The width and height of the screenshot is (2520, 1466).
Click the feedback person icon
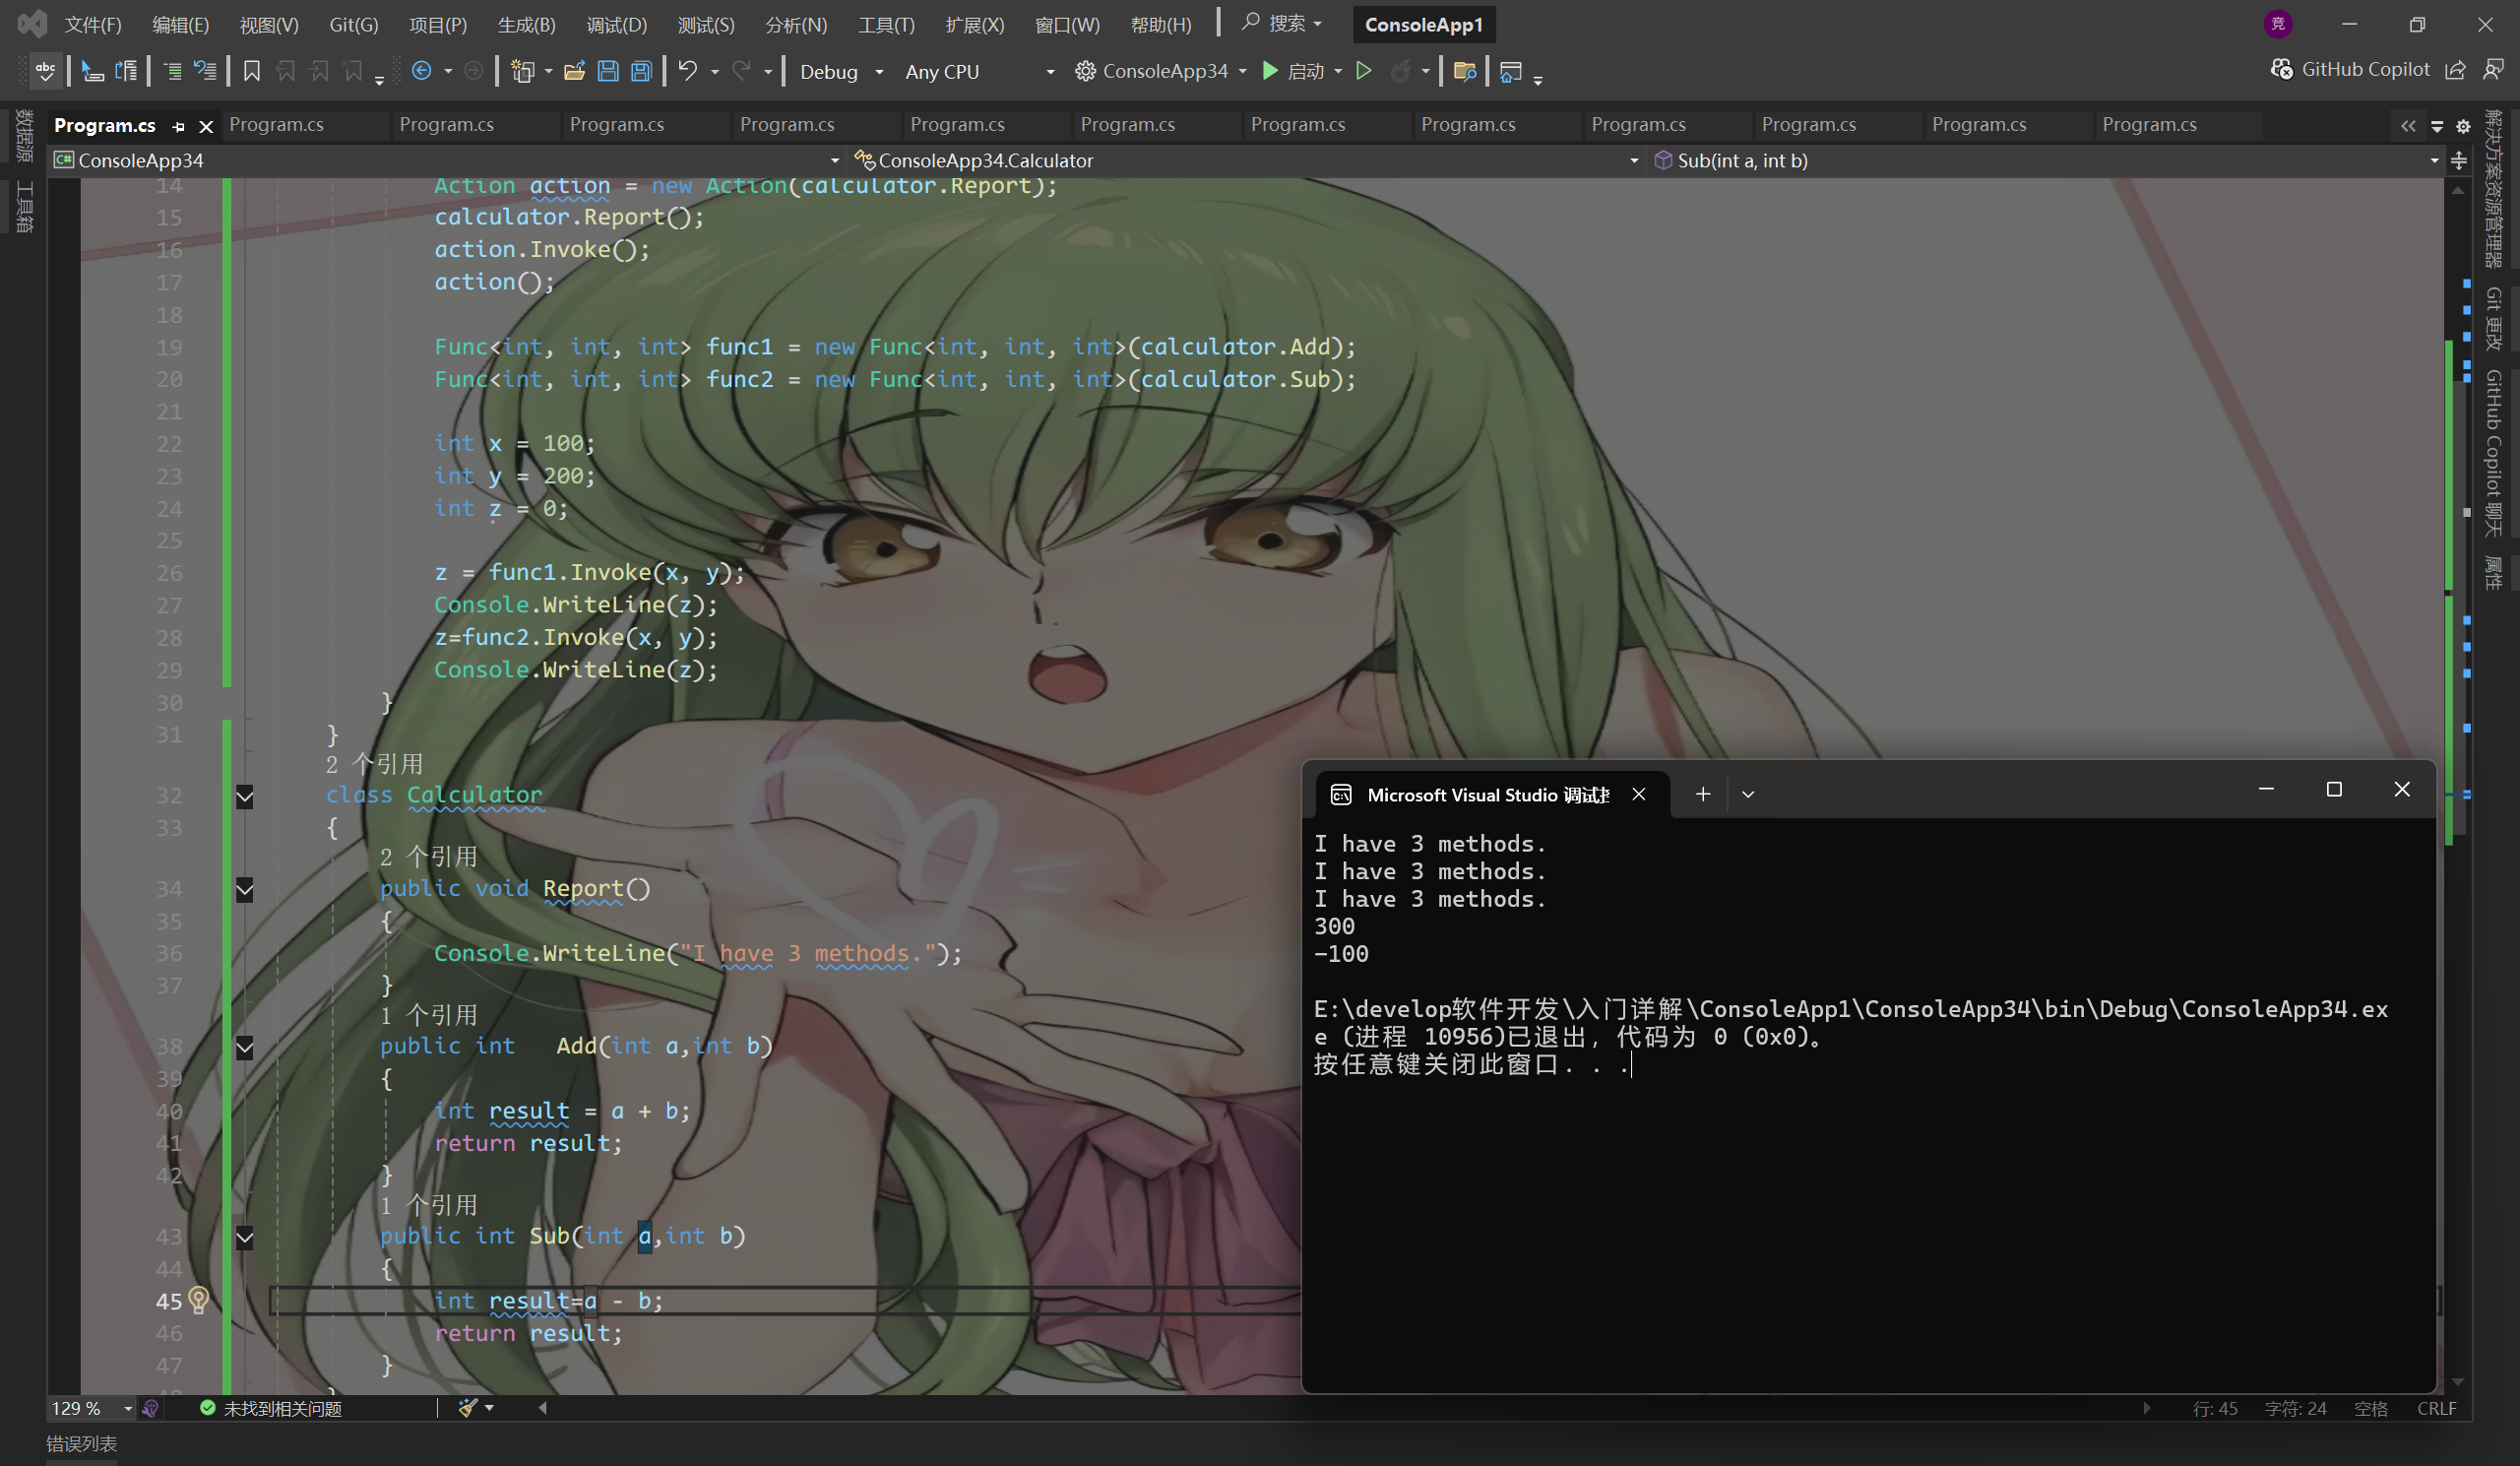[x=2493, y=70]
